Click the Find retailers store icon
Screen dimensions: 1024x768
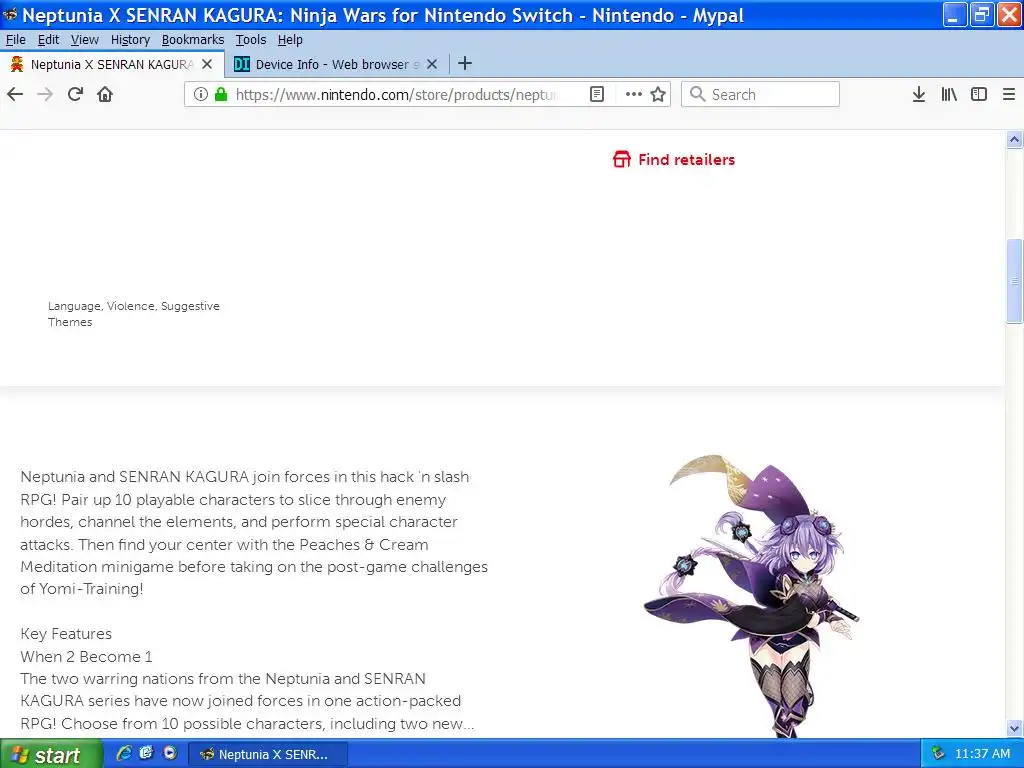622,159
